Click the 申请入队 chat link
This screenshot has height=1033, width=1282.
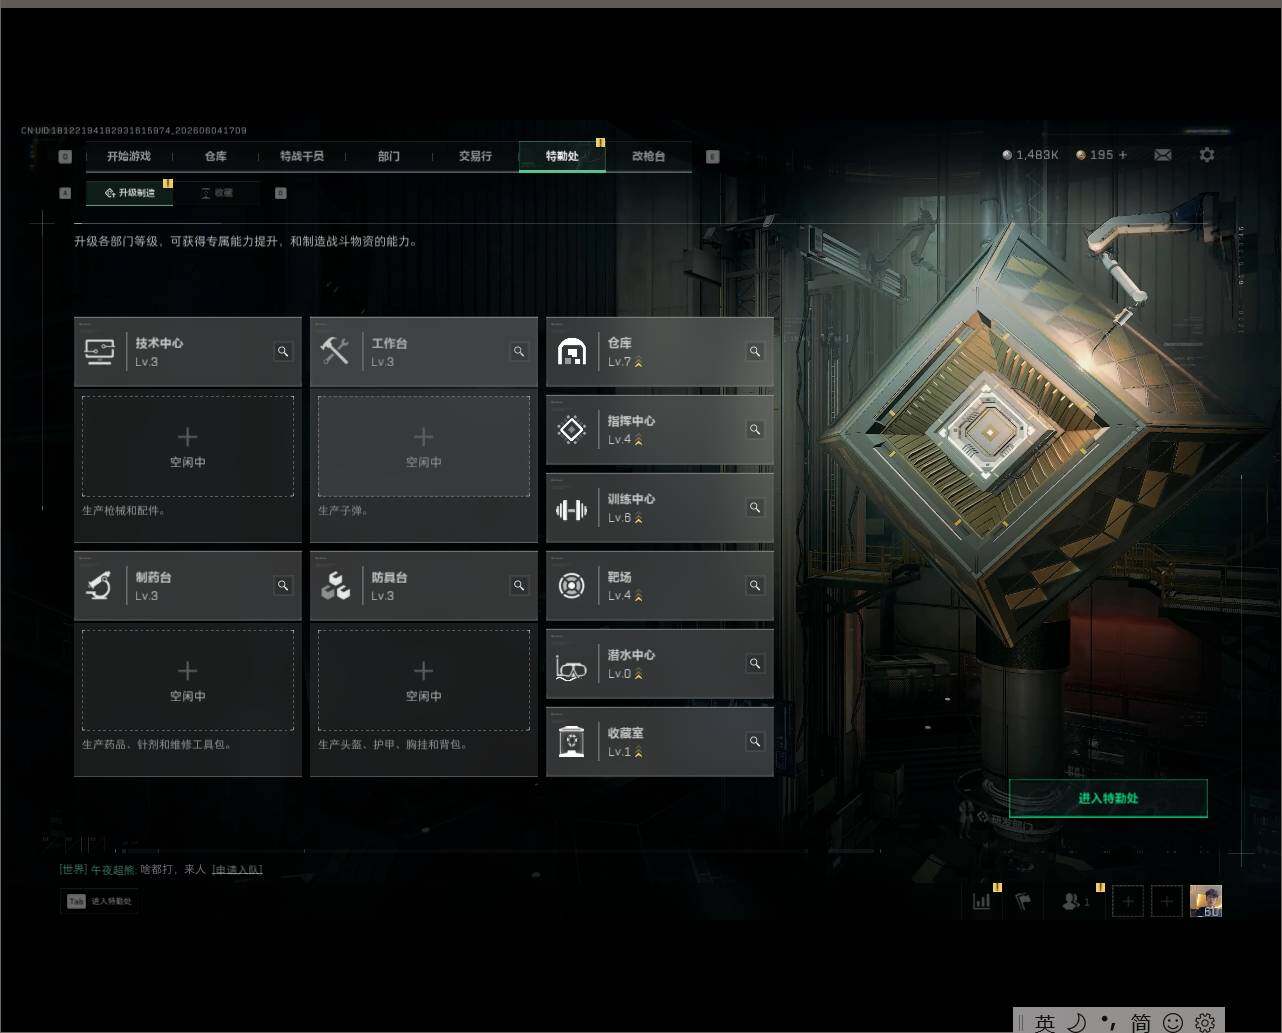pos(237,869)
